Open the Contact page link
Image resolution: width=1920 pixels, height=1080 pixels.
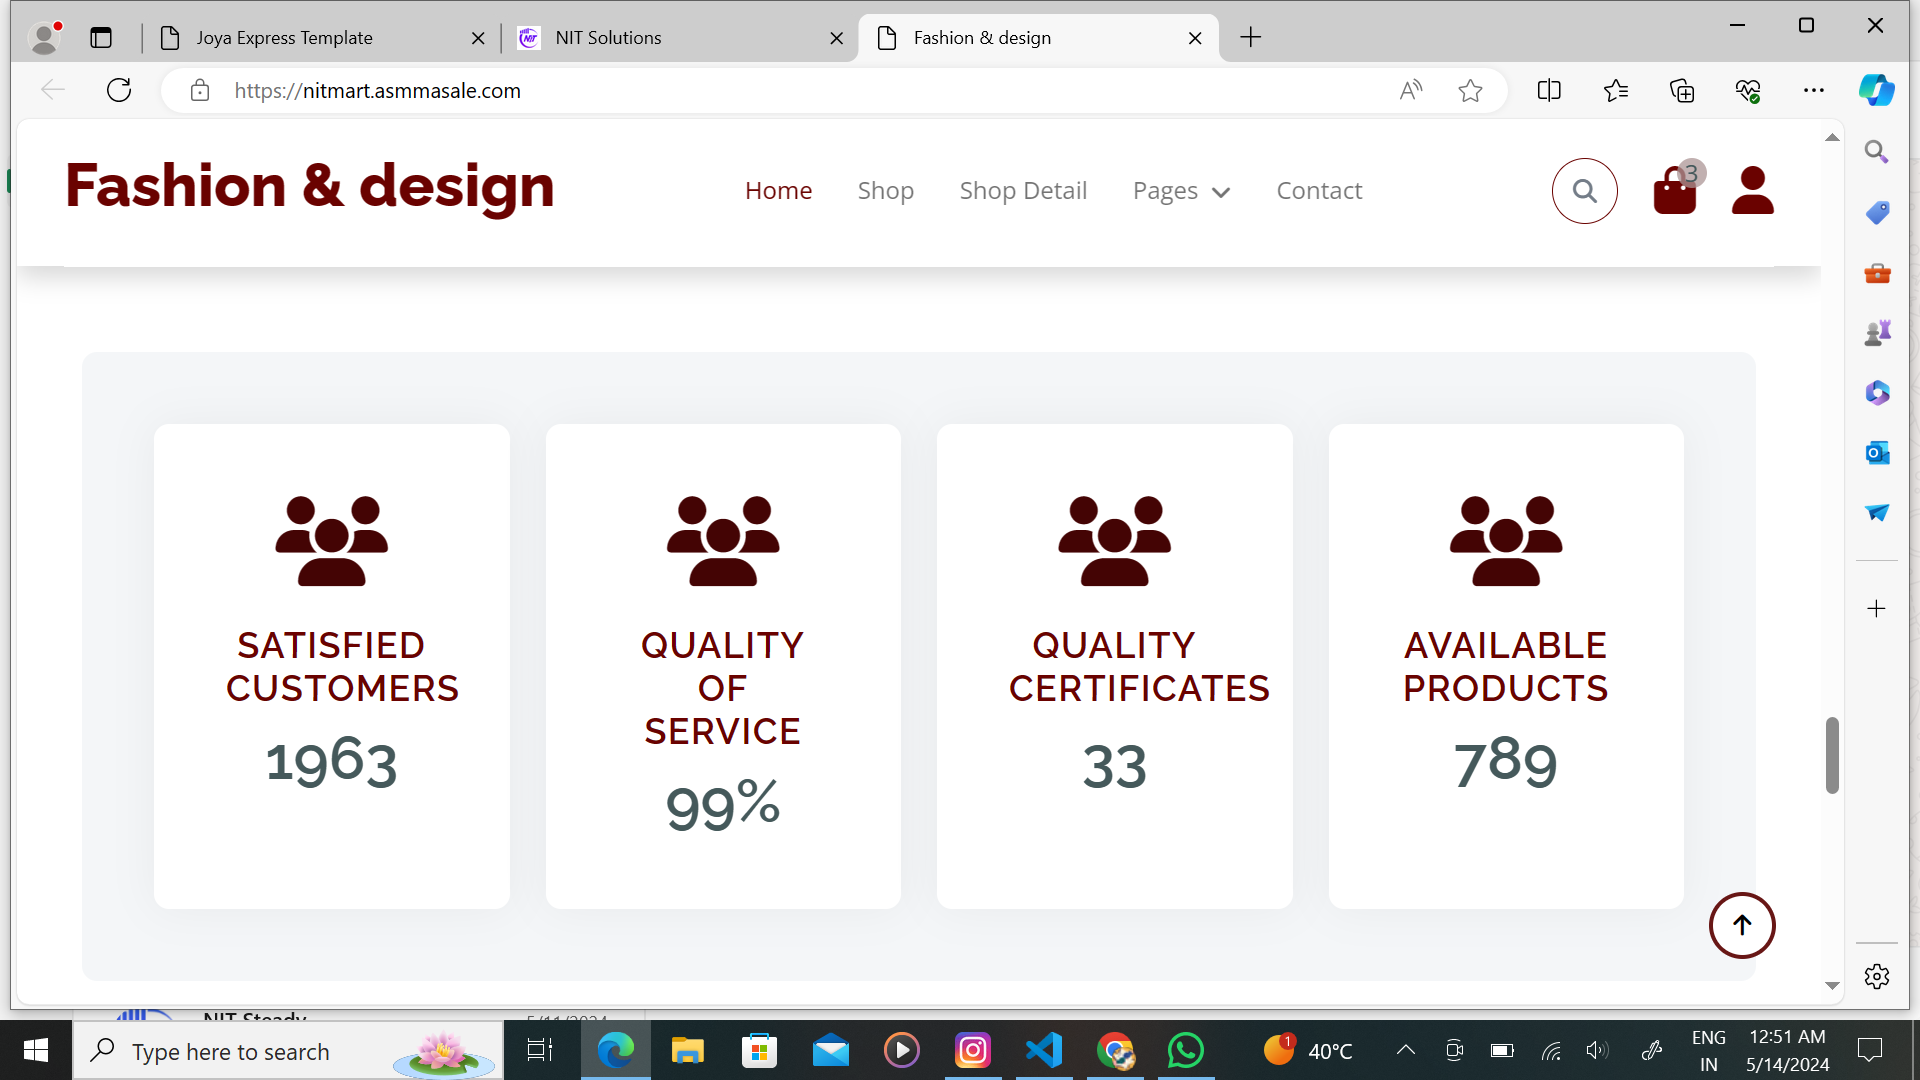pyautogui.click(x=1319, y=191)
